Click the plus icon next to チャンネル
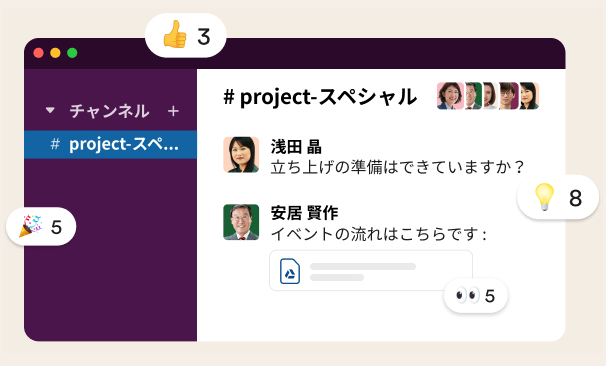The image size is (606, 366). point(173,111)
